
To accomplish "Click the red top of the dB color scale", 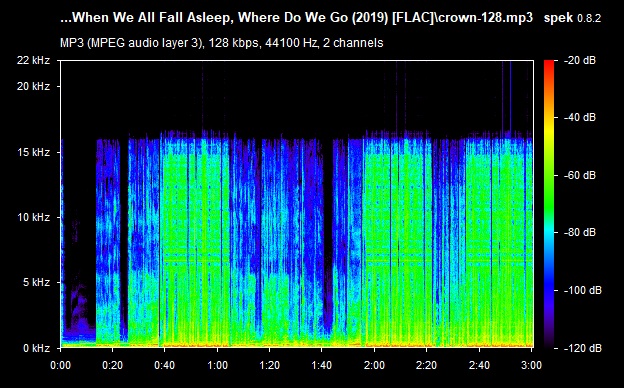I will coord(549,64).
